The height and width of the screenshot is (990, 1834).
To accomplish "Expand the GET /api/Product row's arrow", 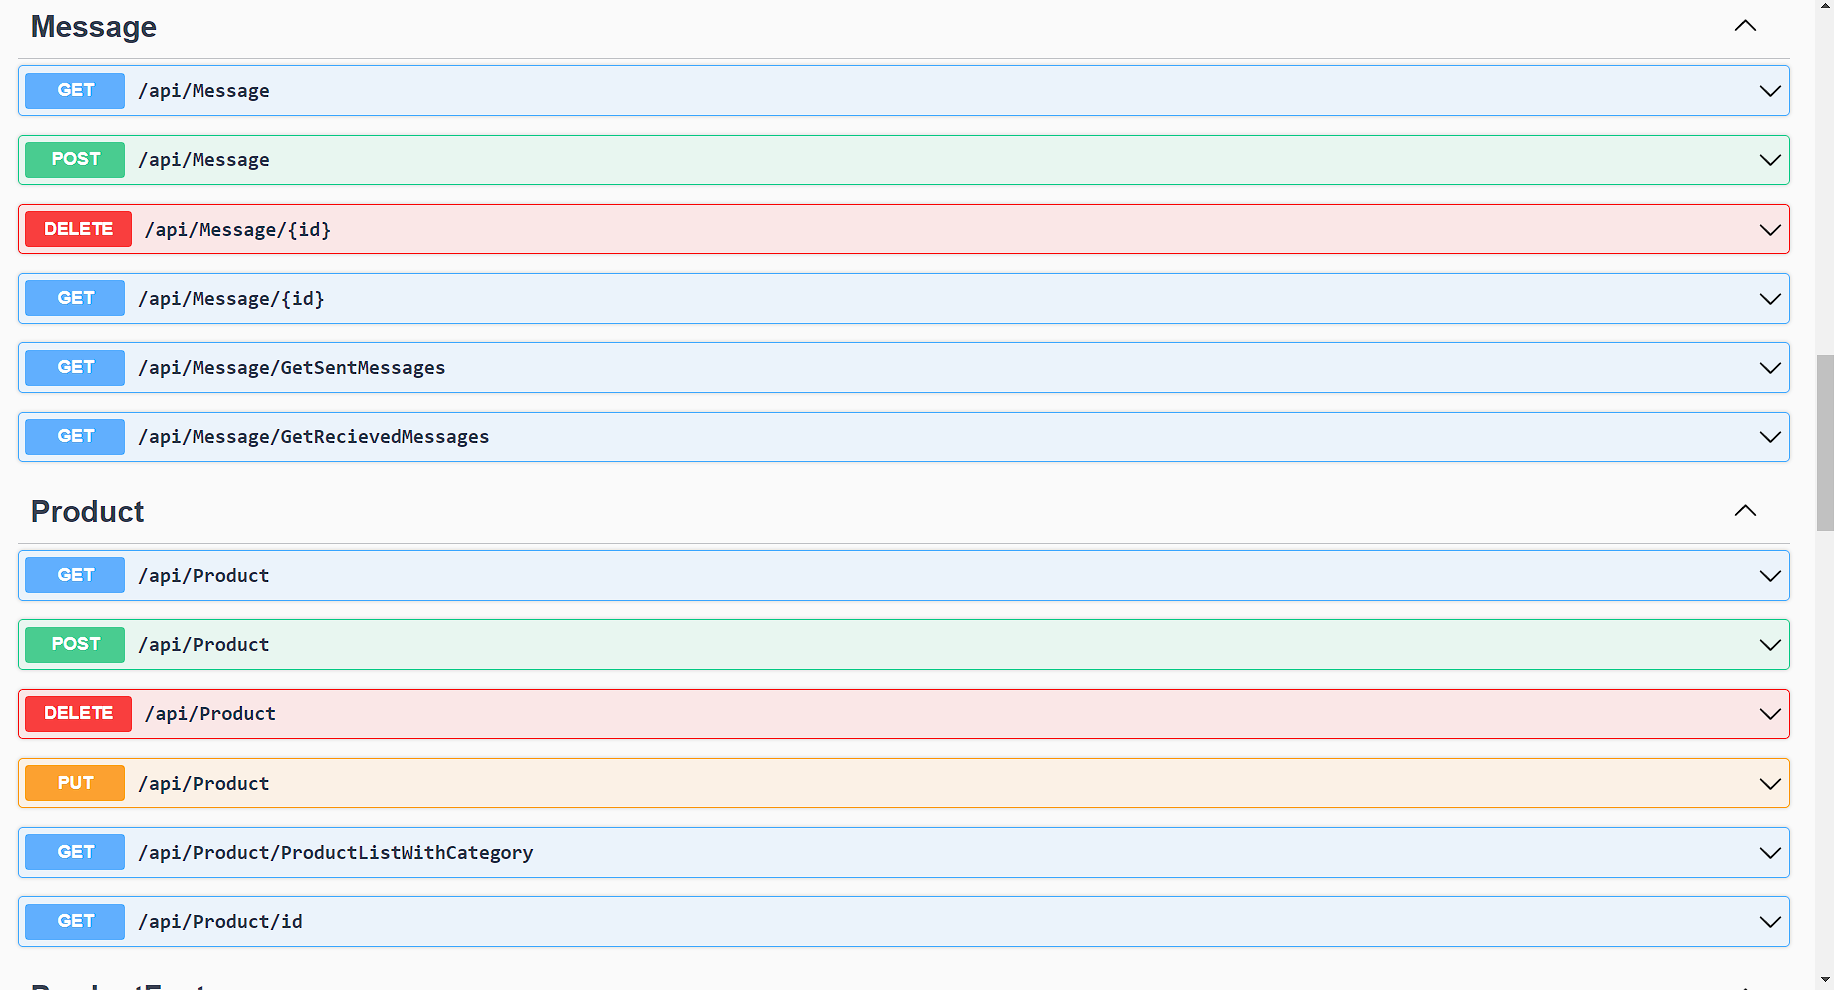I will click(x=1769, y=576).
